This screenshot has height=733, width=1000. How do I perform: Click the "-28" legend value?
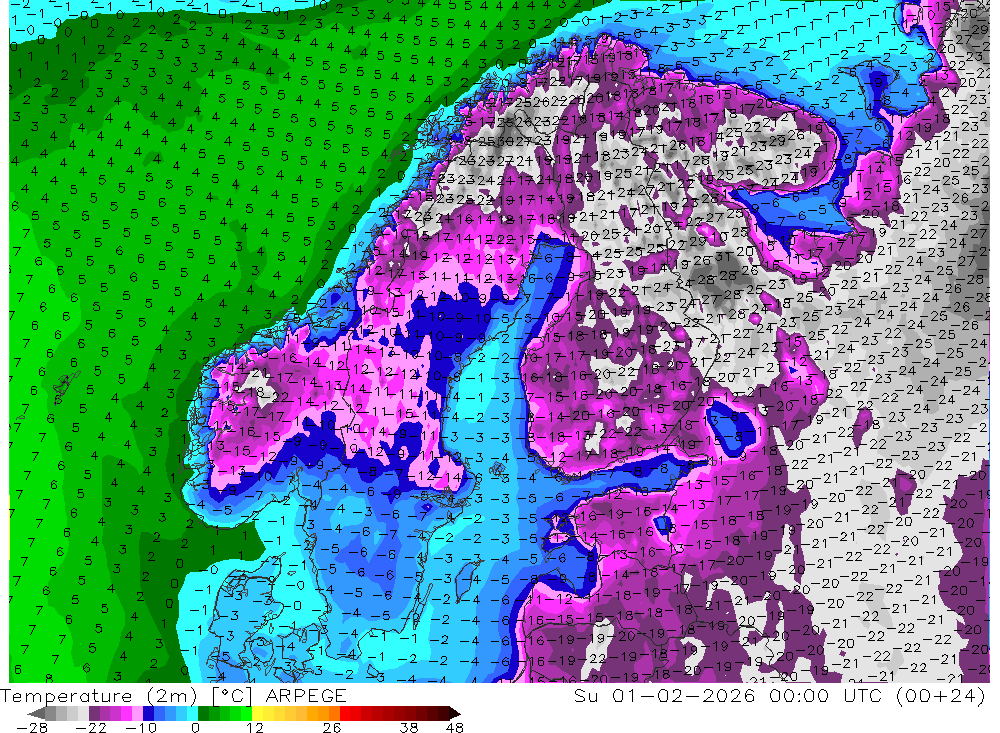click(x=32, y=728)
